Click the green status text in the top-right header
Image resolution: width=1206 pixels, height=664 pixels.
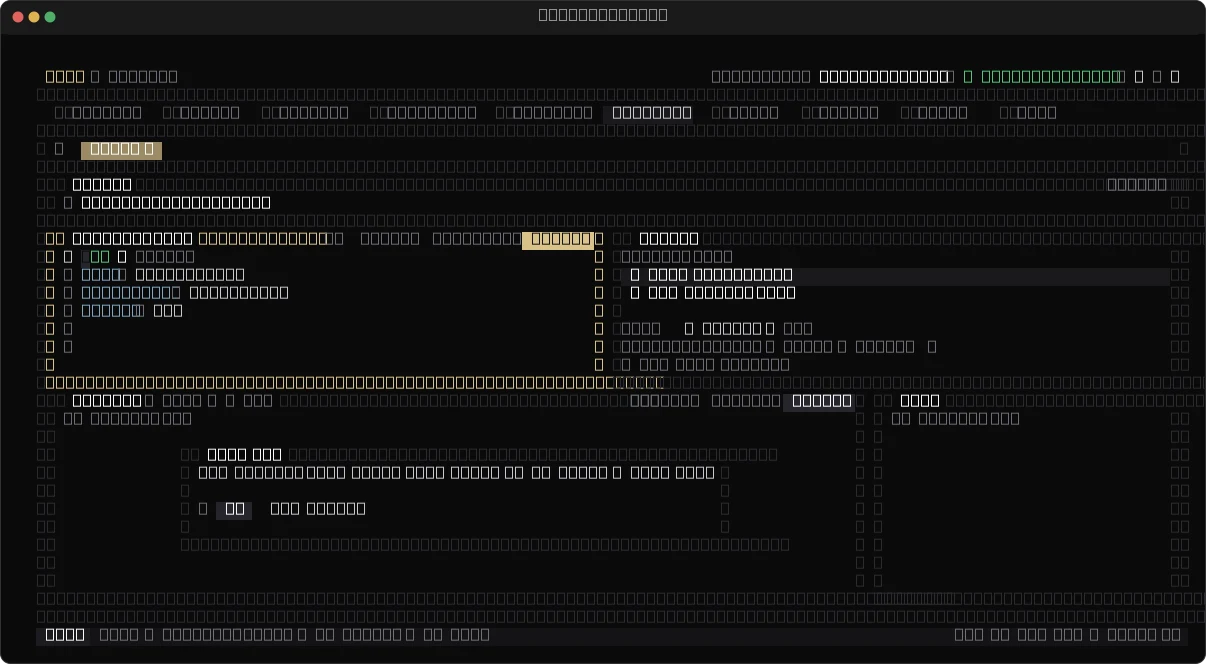1050,76
